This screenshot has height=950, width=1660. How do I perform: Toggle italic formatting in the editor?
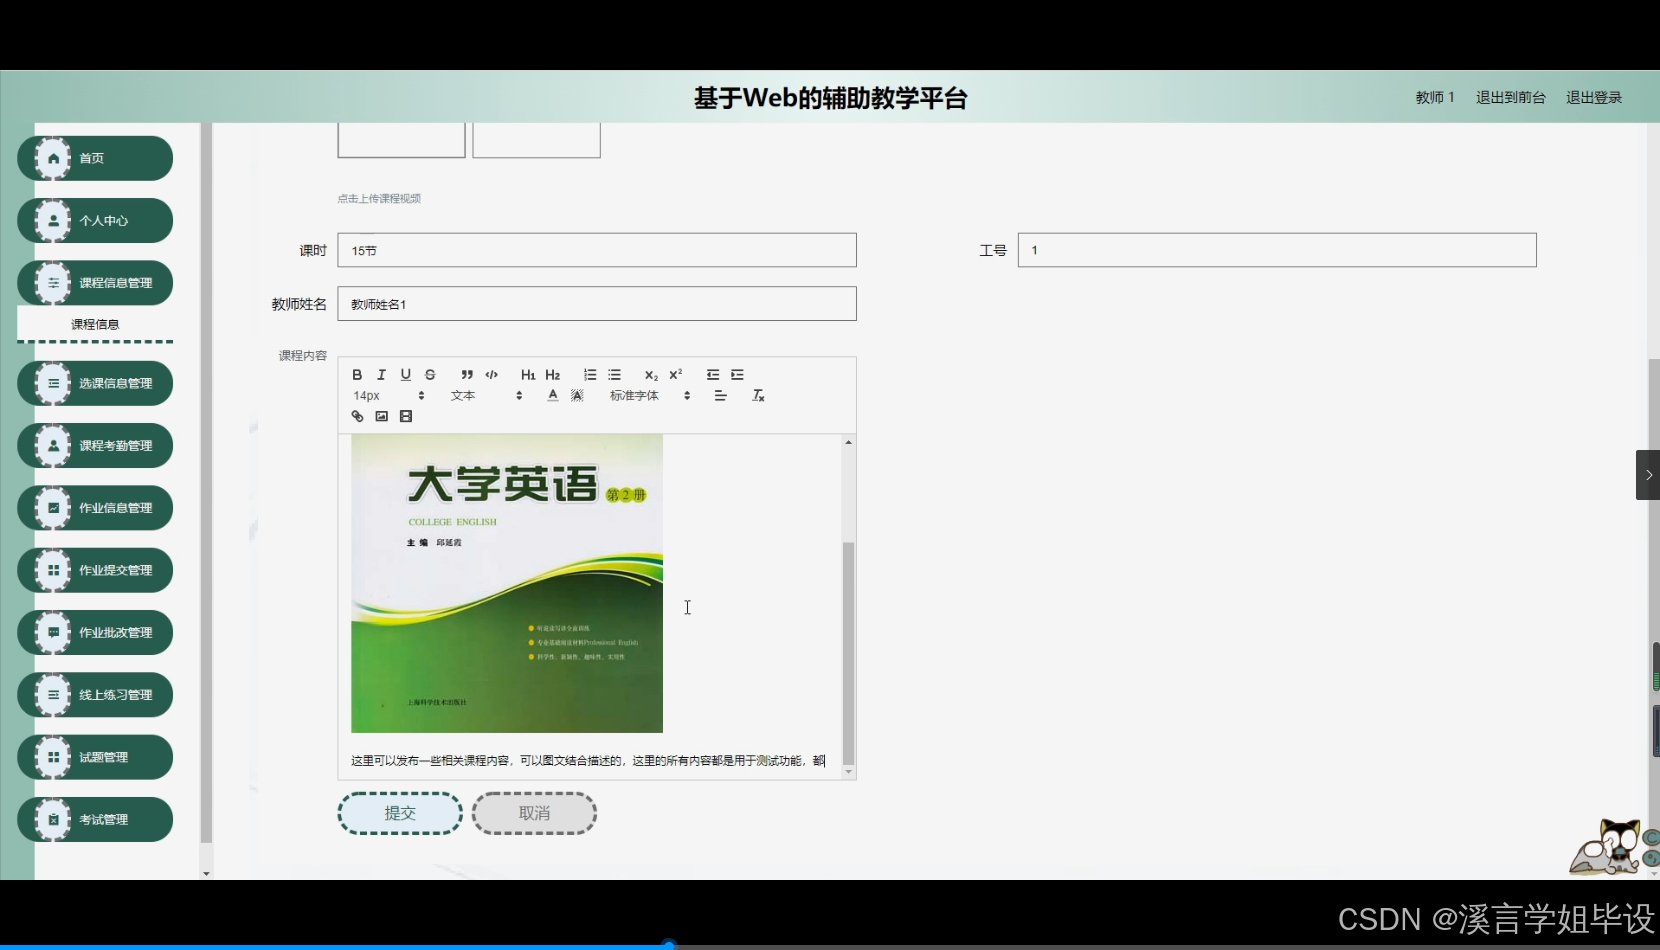381,375
